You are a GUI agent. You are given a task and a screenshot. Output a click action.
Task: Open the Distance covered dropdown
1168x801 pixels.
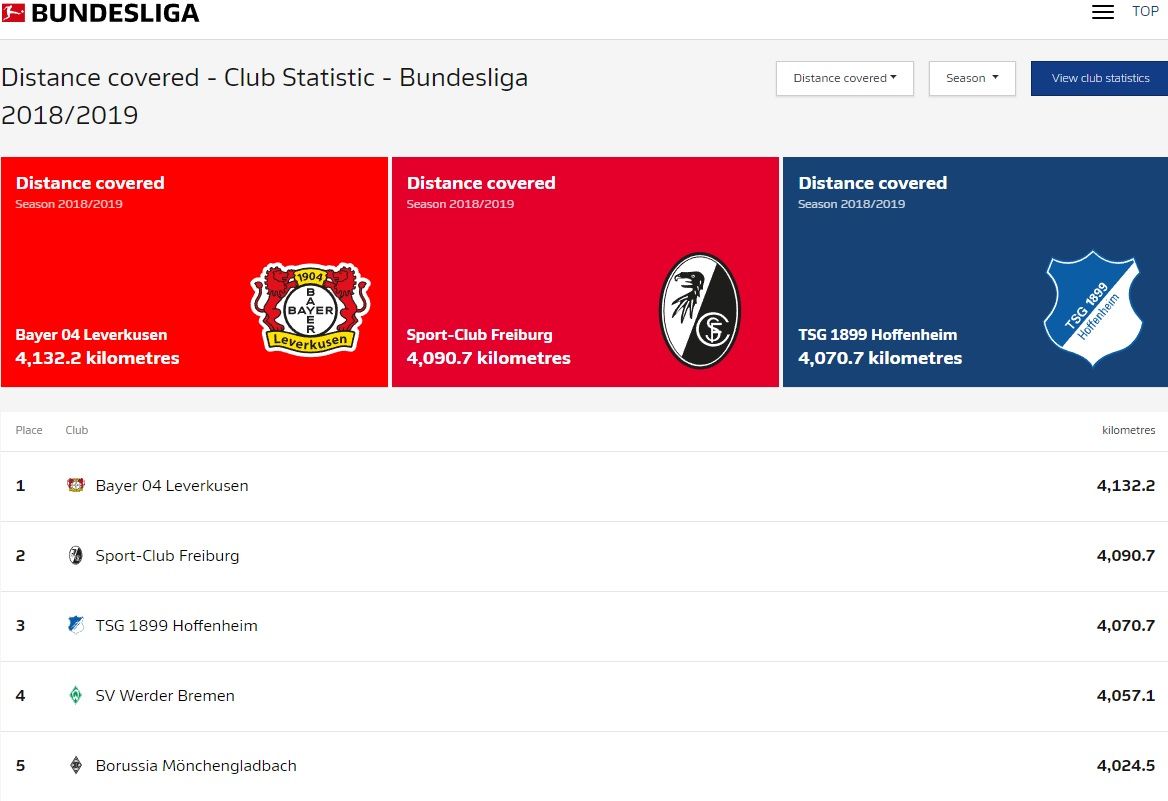[x=844, y=78]
